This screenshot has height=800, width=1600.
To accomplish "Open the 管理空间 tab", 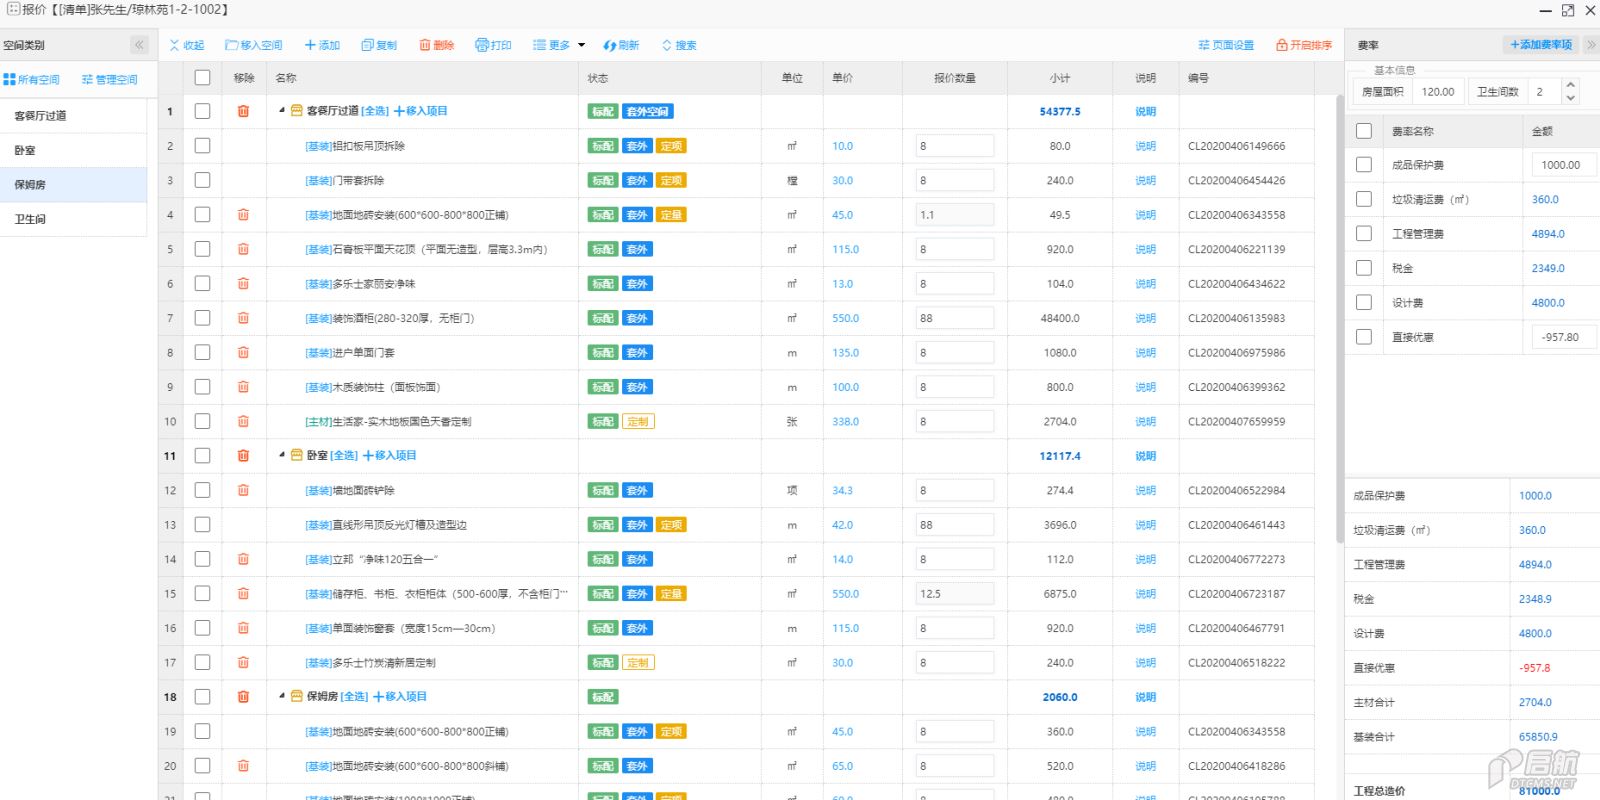I will (109, 79).
